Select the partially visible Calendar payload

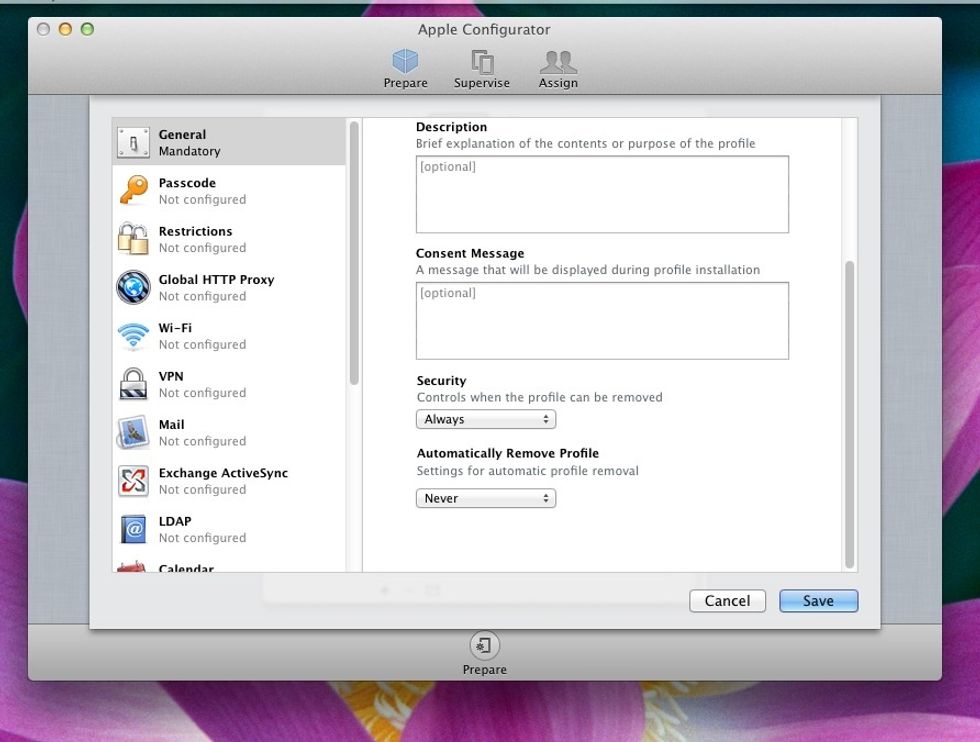[186, 568]
